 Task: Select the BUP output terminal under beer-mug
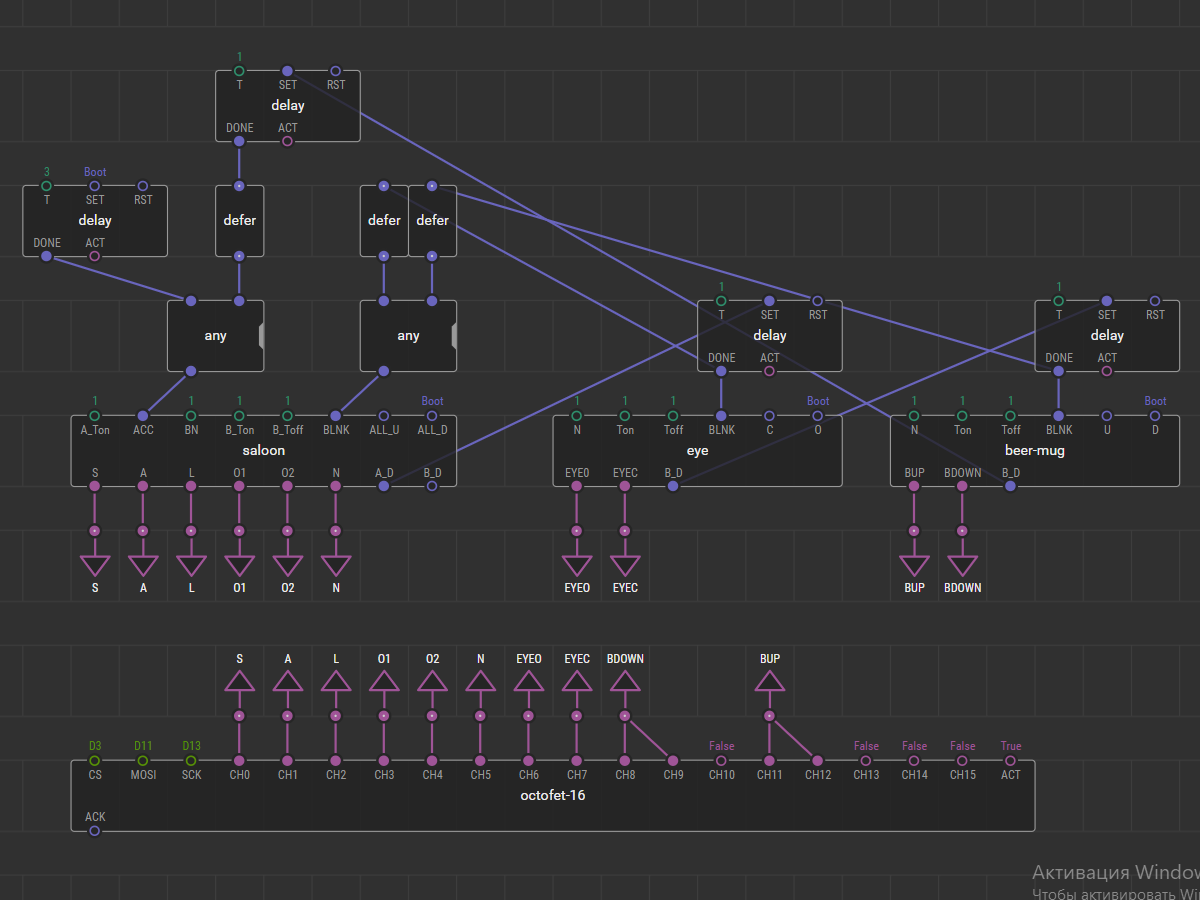point(914,566)
